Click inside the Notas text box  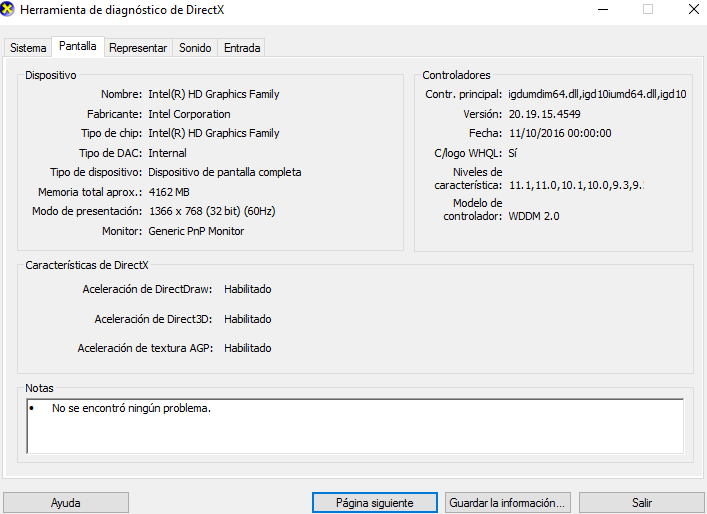(x=355, y=426)
